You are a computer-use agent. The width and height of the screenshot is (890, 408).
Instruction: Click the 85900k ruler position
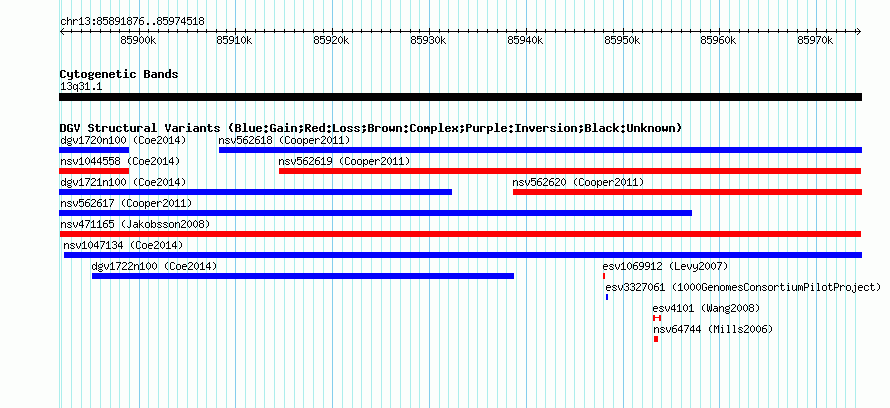[139, 40]
